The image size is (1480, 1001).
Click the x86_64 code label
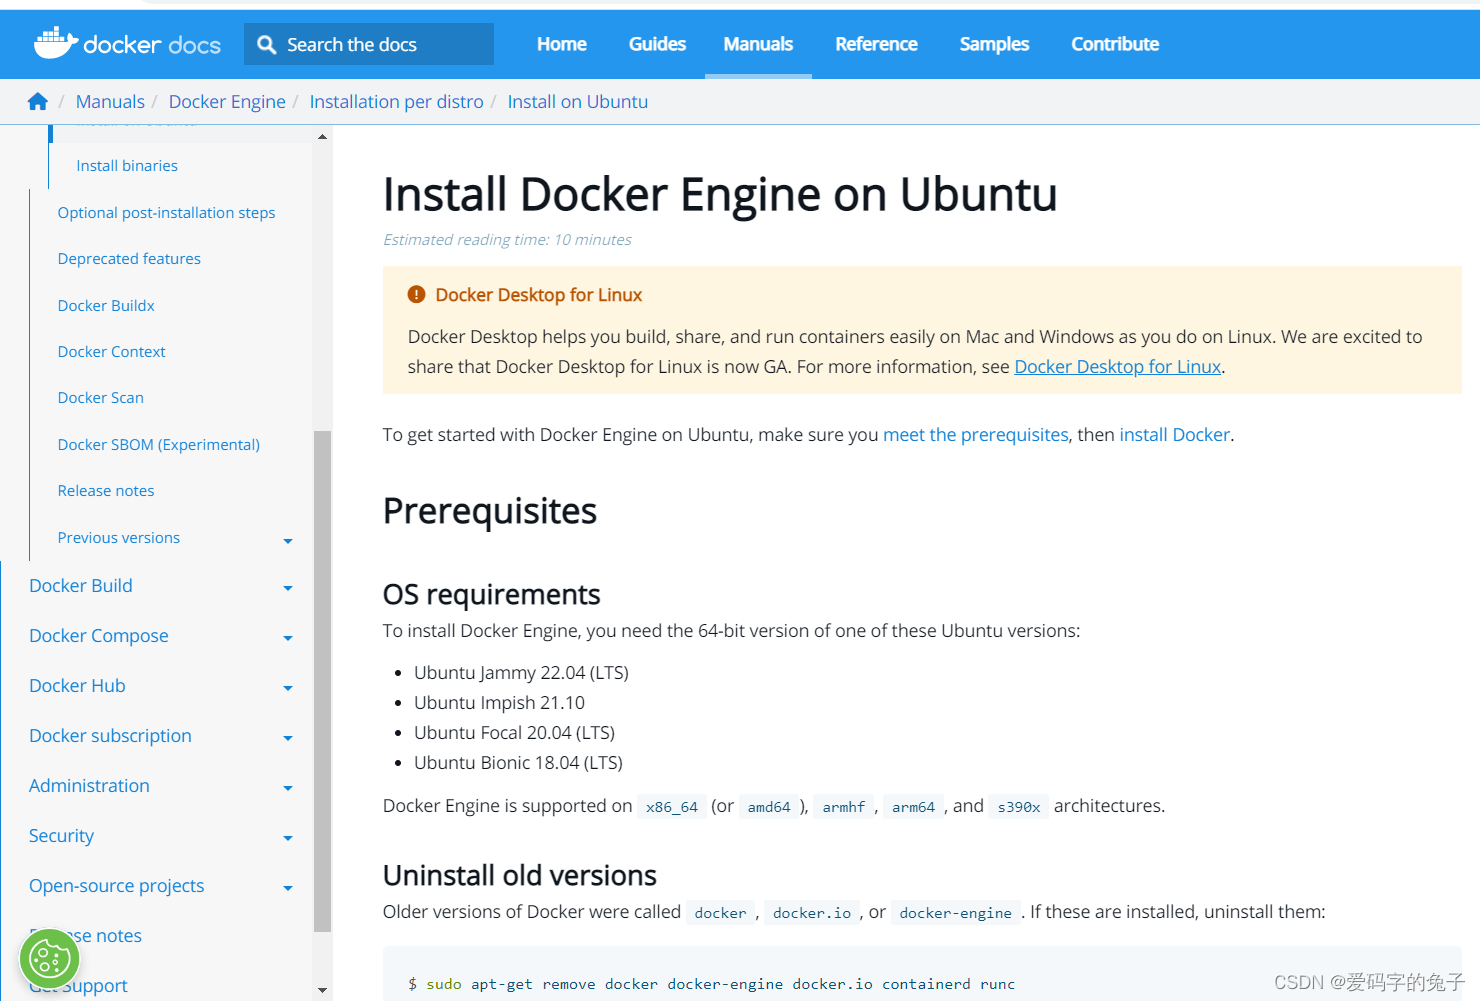click(x=672, y=807)
